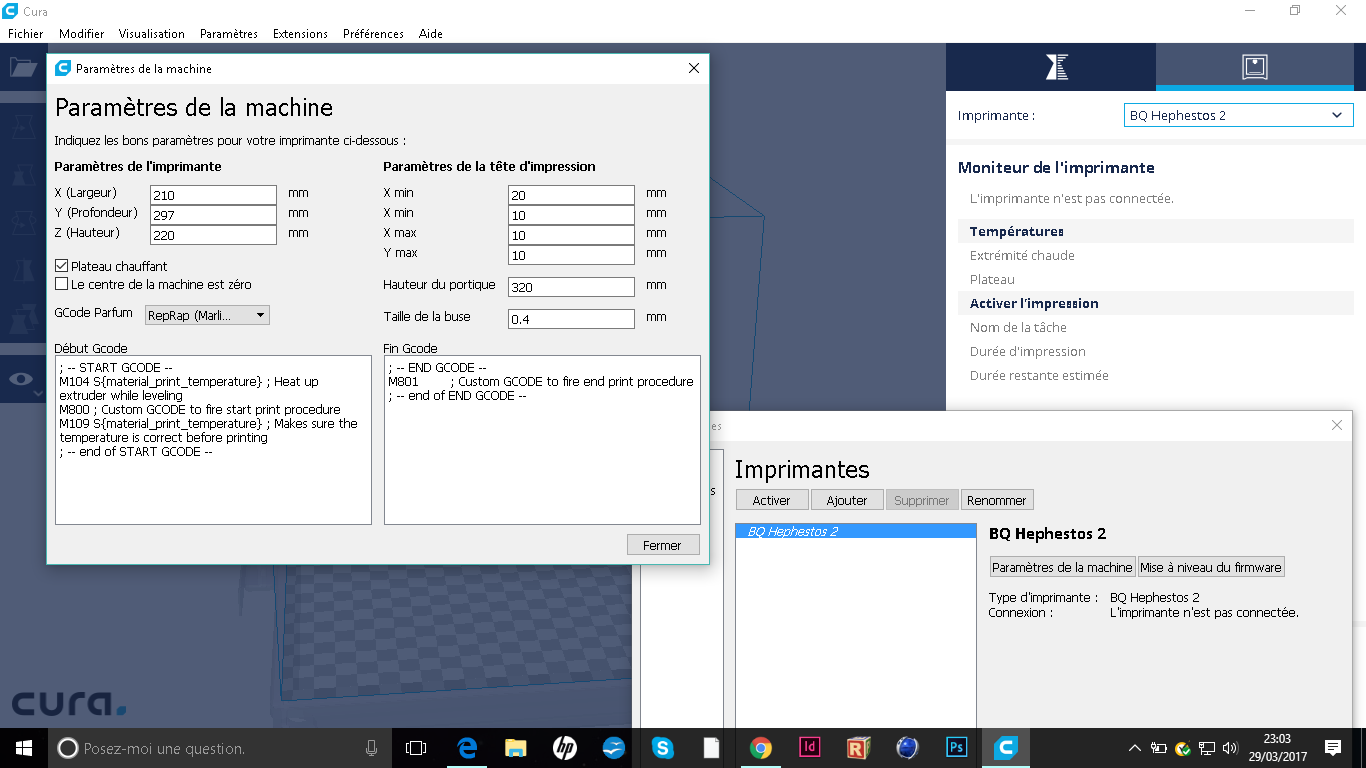Open the Extensions menu
Image resolution: width=1366 pixels, height=768 pixels.
(x=300, y=34)
